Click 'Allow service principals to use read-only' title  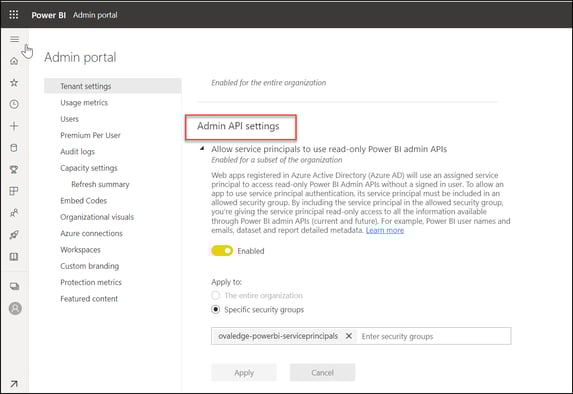[329, 149]
